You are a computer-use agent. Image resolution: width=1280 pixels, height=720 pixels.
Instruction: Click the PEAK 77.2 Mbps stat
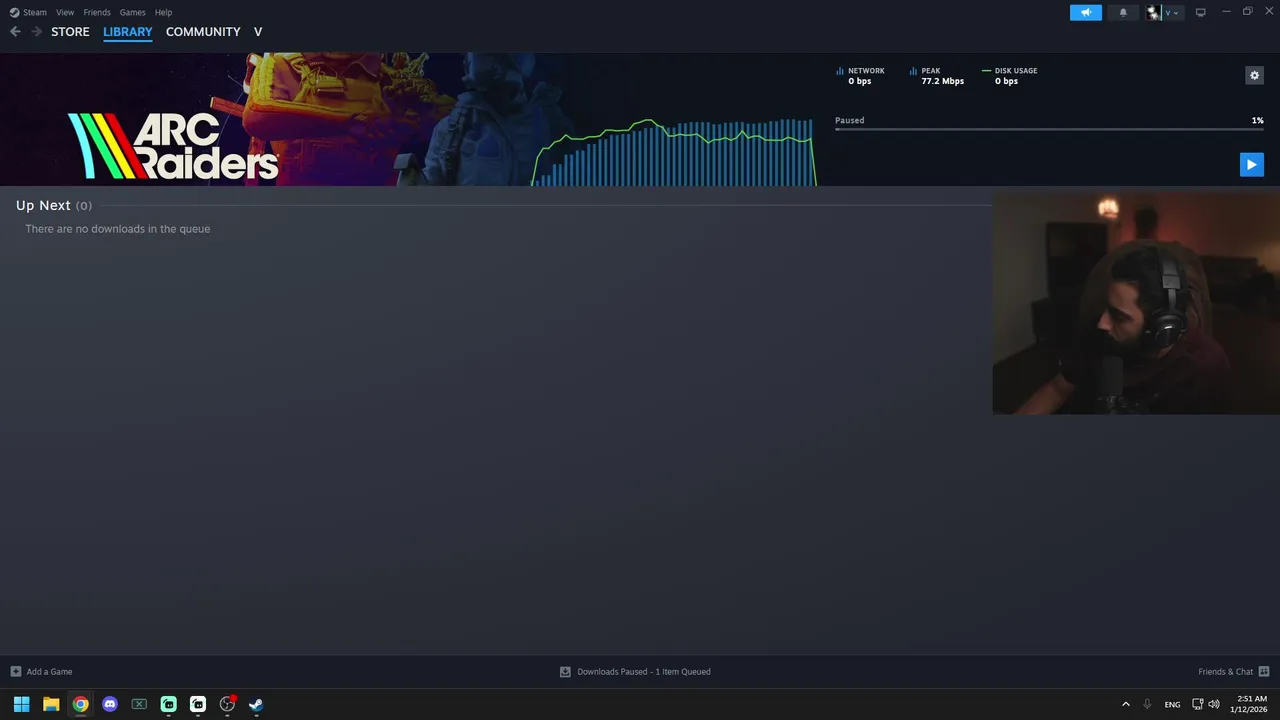[937, 76]
